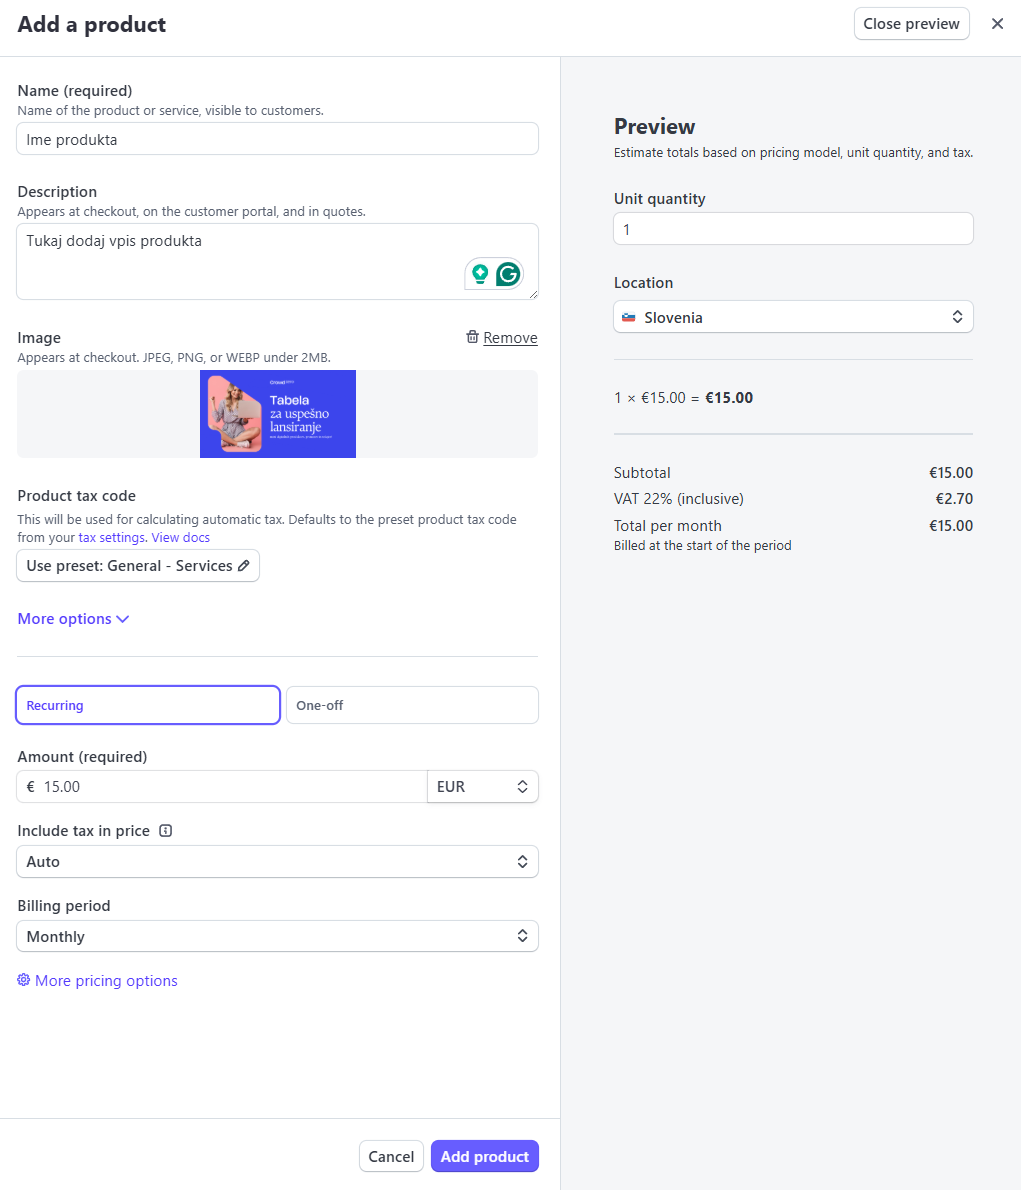Viewport: 1021px width, 1190px height.
Task: Click the gear icon for pricing options
Action: tap(24, 980)
